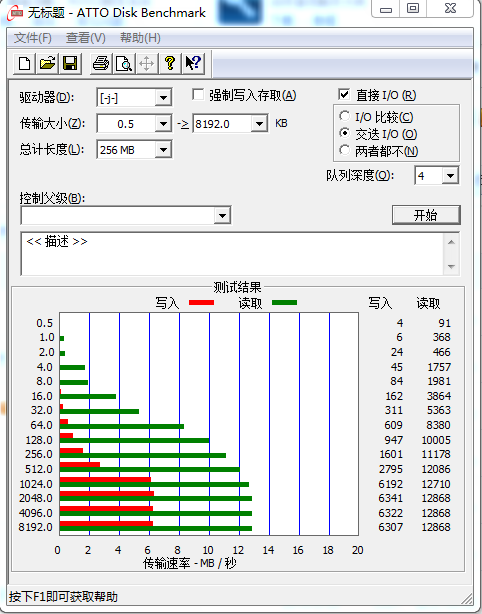Screen dimensions: 482x614
Task: Click the green 读取 legend swatch
Action: 284,302
